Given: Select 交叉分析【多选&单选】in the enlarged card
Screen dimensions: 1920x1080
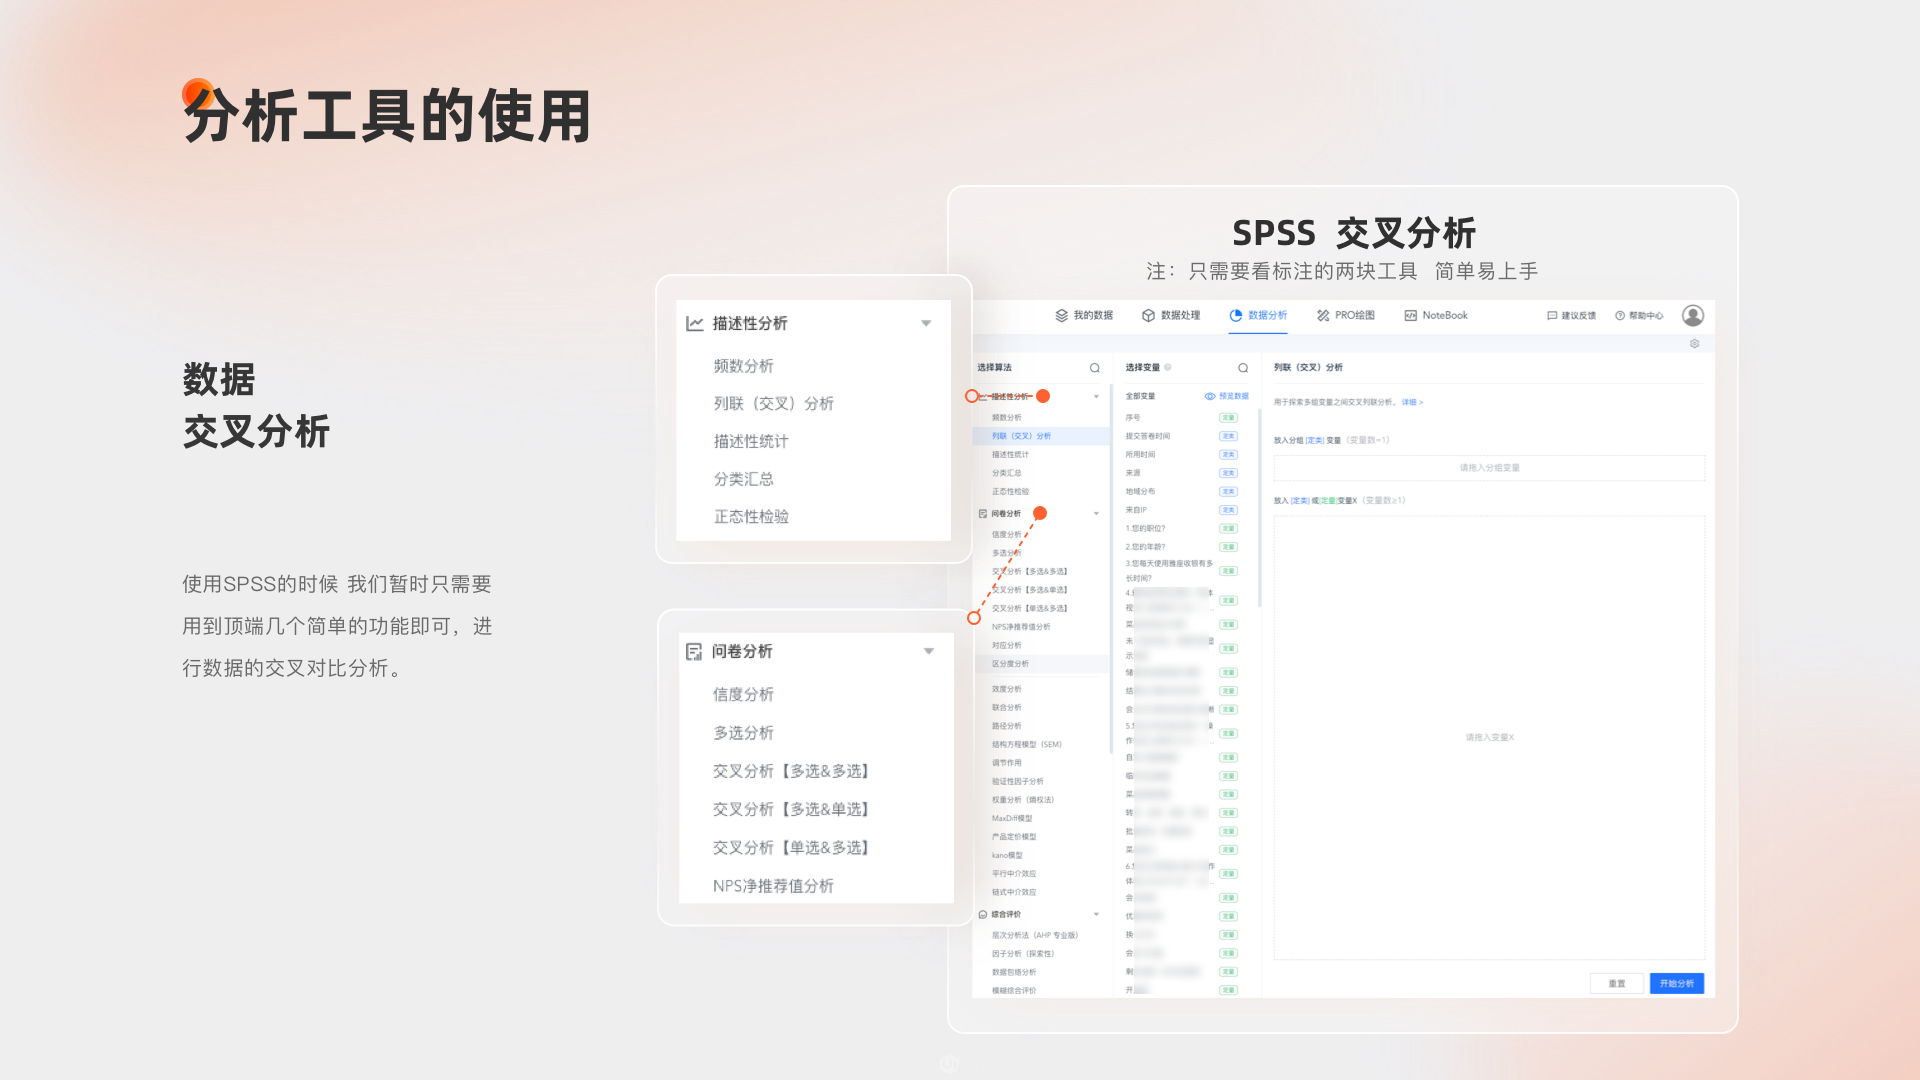Looking at the screenshot, I should [792, 809].
